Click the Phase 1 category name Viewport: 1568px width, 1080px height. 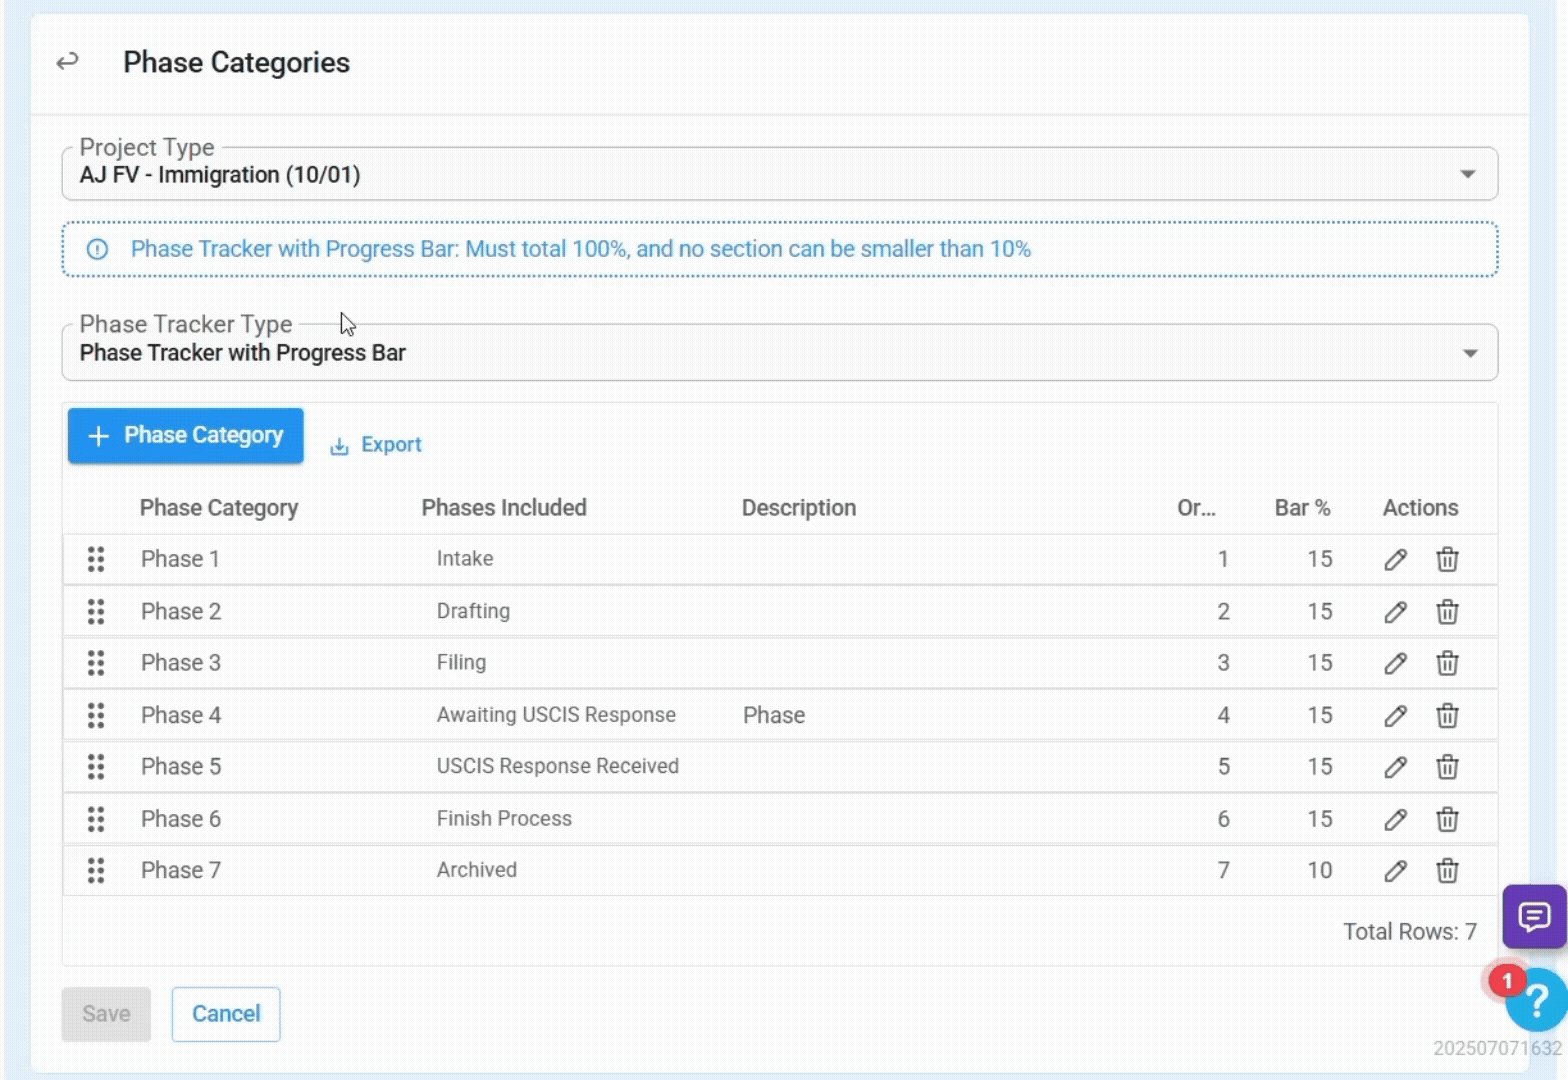pos(180,559)
